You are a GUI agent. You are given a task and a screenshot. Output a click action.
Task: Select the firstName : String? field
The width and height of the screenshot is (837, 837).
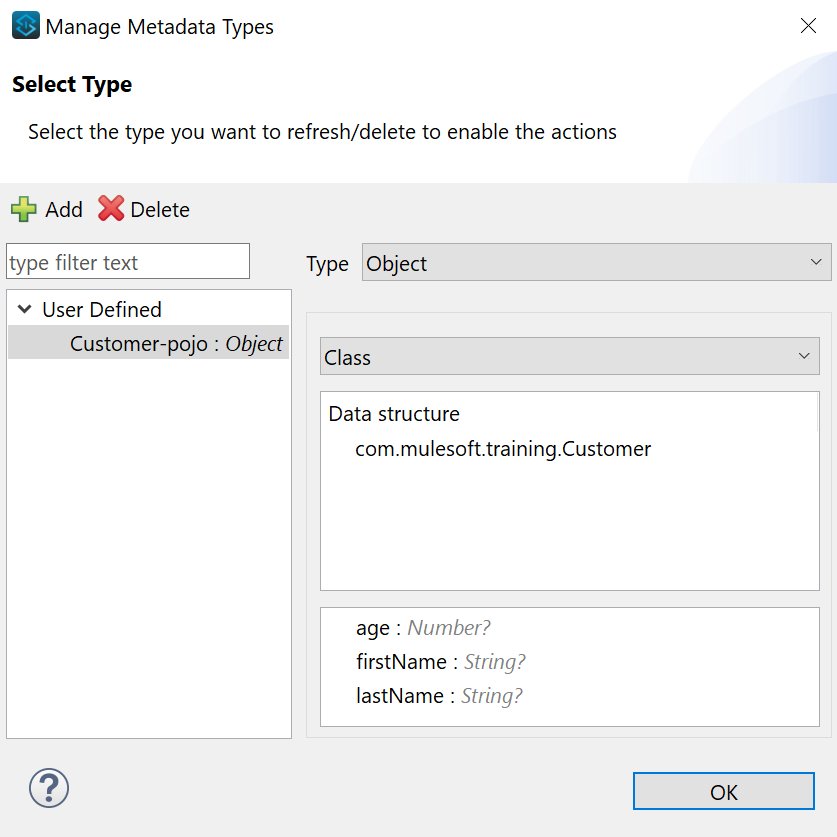pos(440,662)
